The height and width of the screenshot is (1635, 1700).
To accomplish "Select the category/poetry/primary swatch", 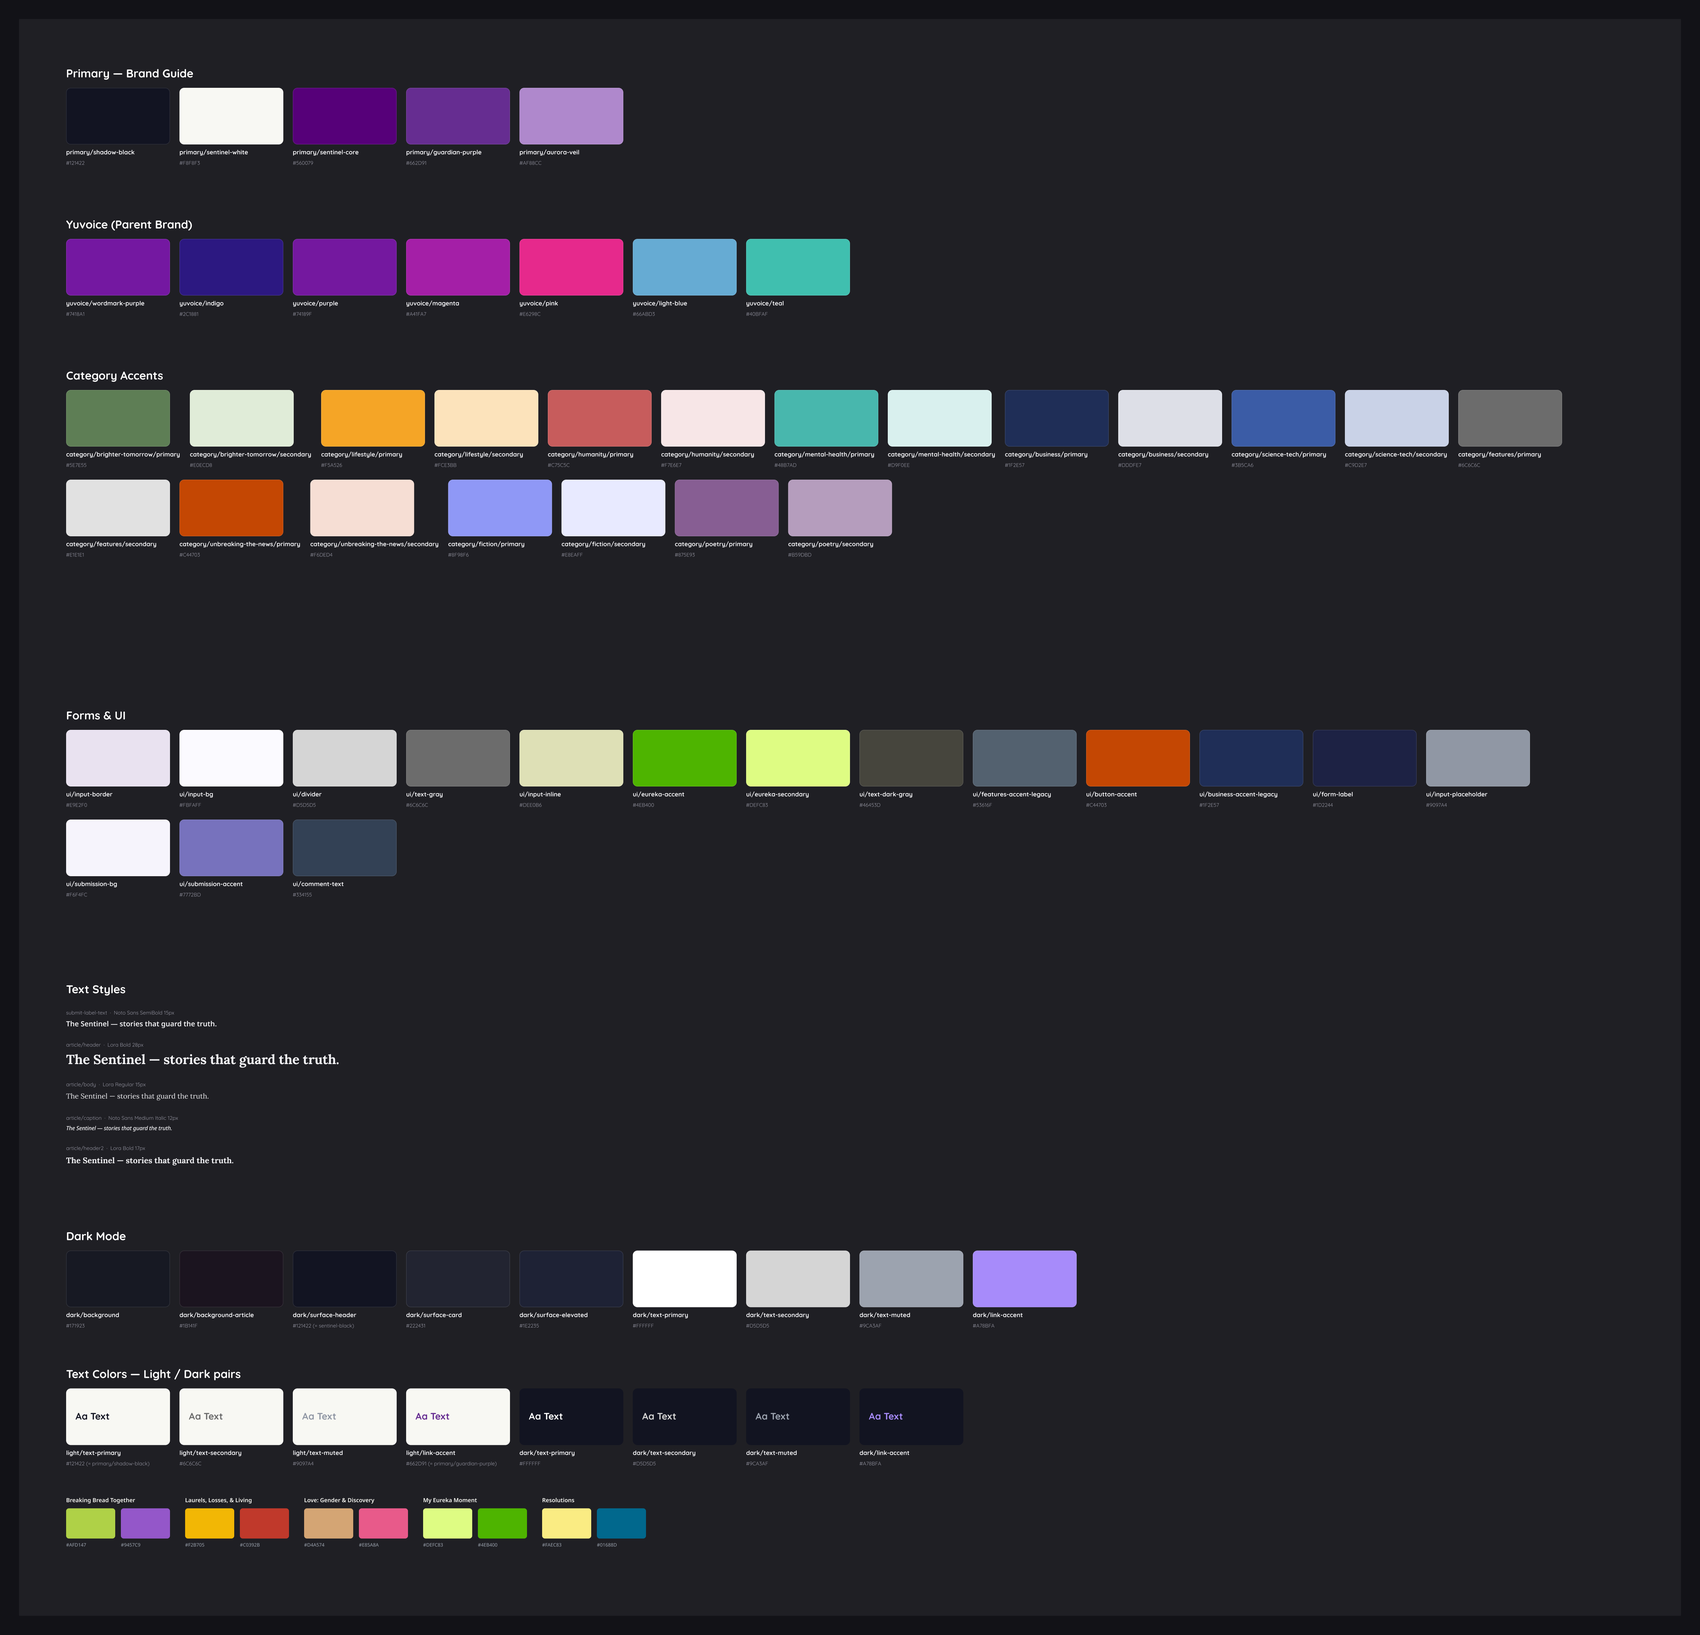I will [727, 508].
